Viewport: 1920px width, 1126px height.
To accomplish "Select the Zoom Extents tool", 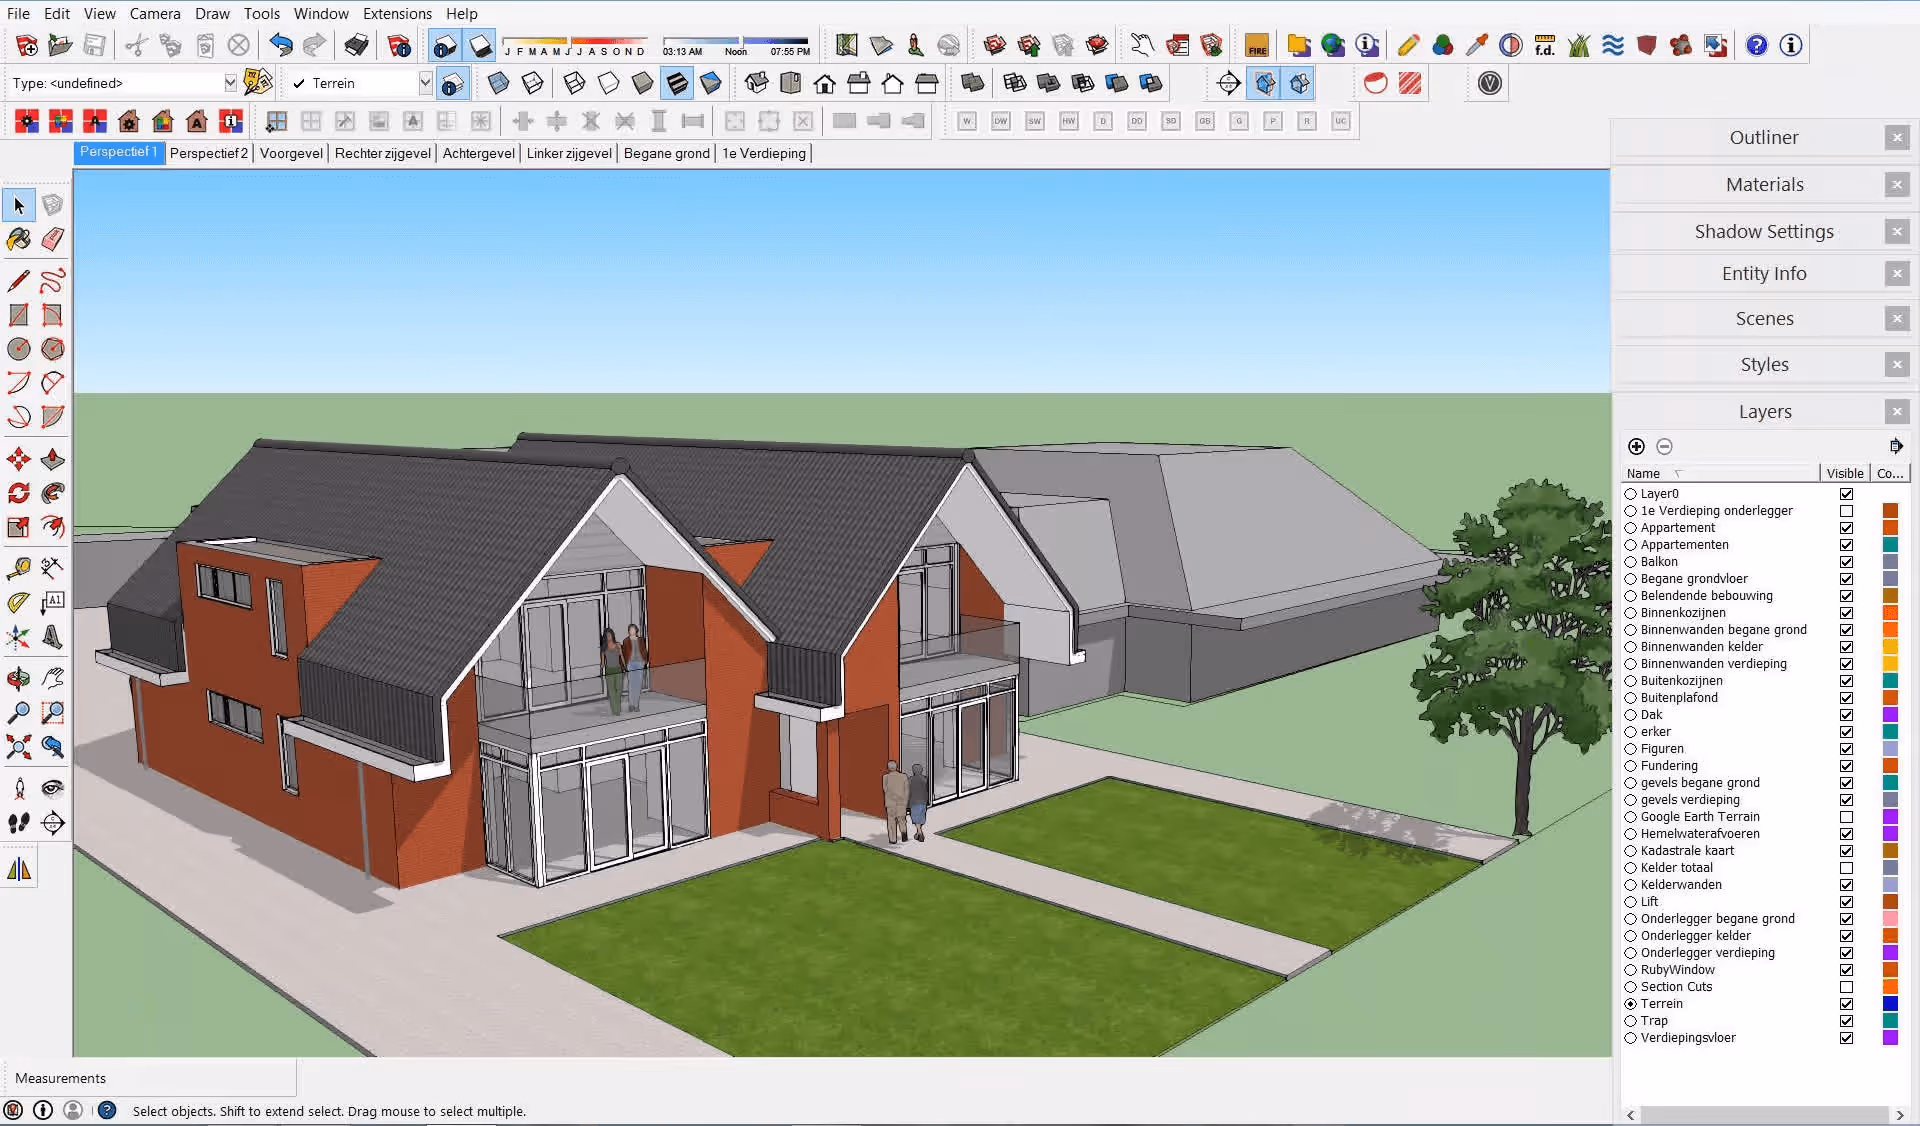I will tap(18, 747).
